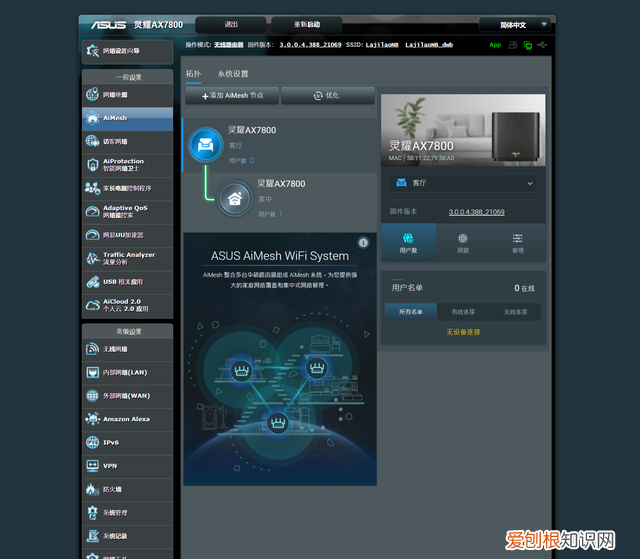This screenshot has height=559, width=640.
Task: Click the App status icon in header
Action: tap(495, 45)
